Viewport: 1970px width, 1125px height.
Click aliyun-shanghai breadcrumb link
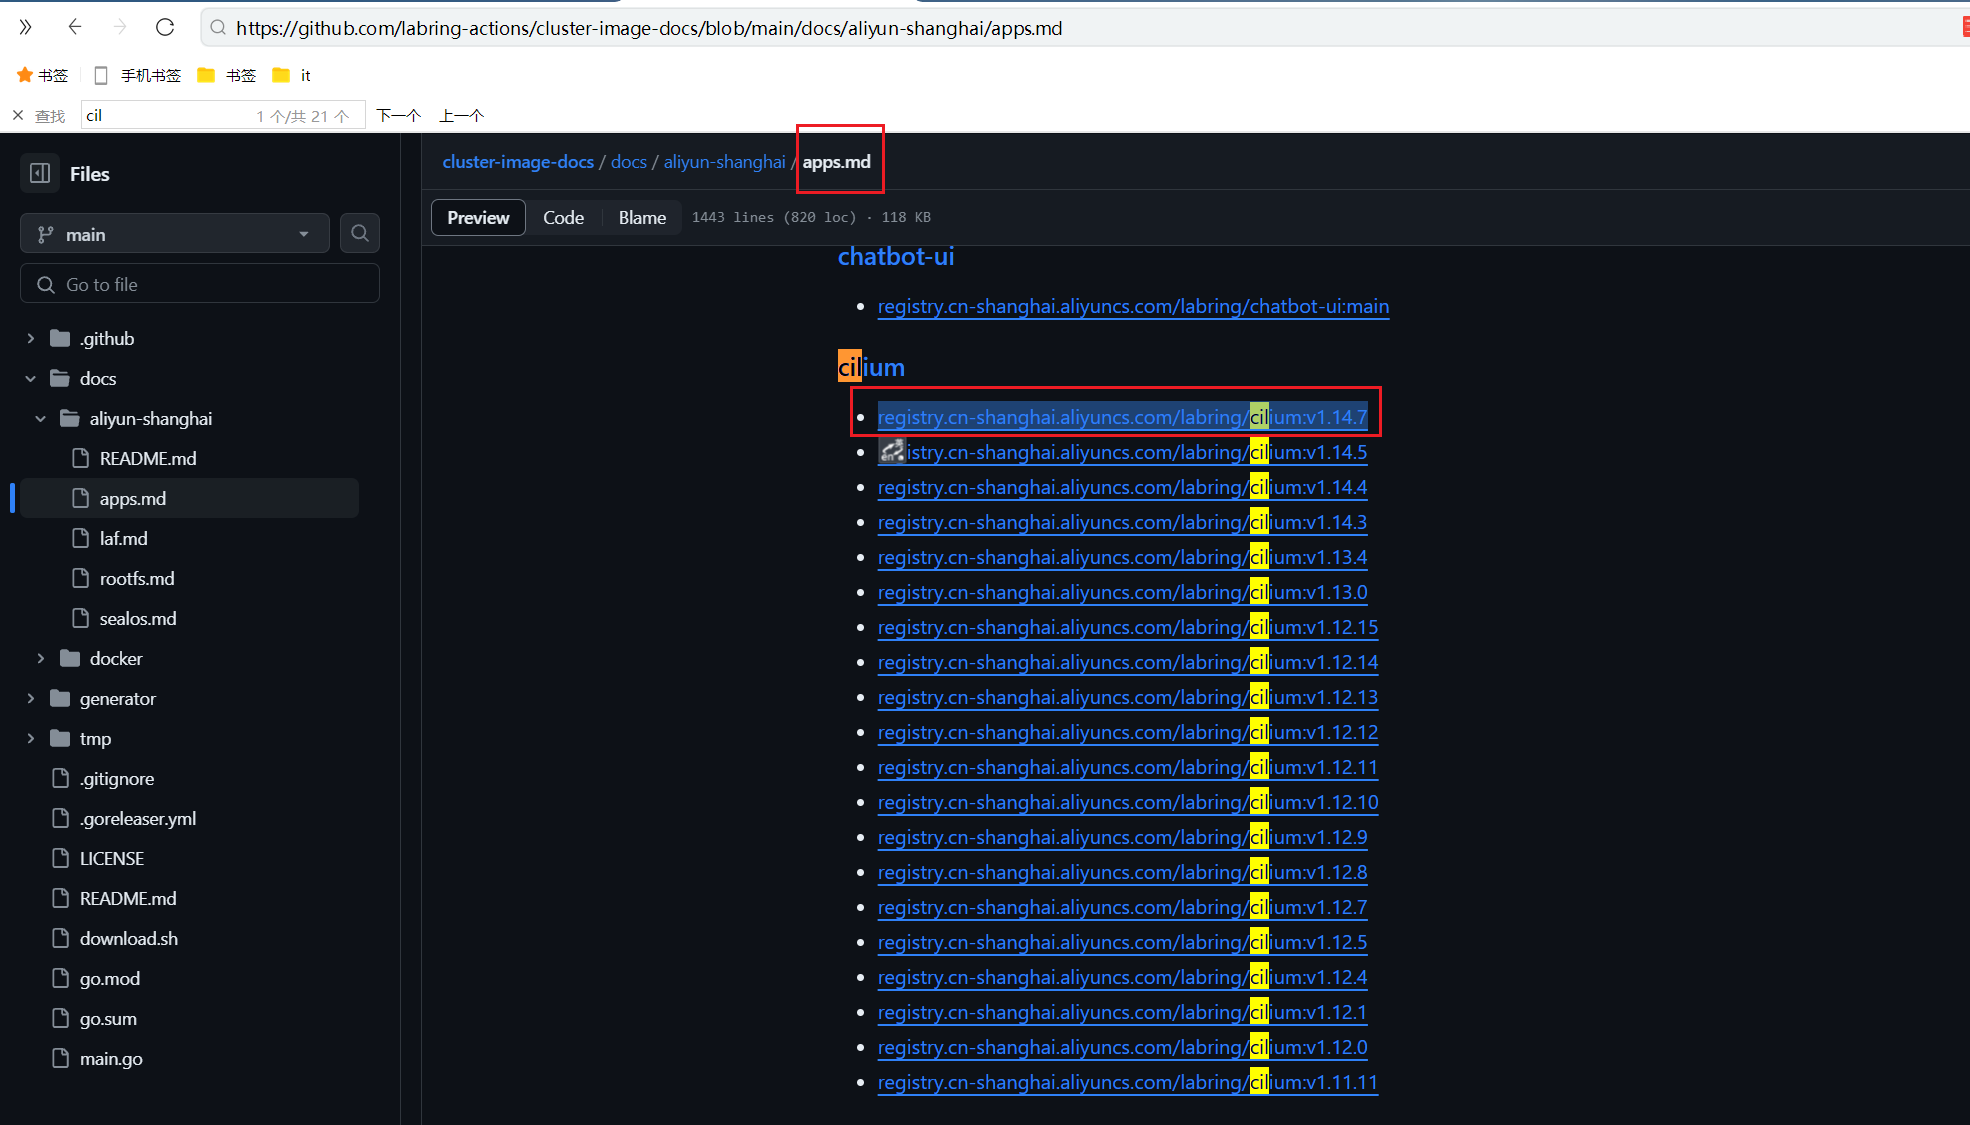(725, 161)
